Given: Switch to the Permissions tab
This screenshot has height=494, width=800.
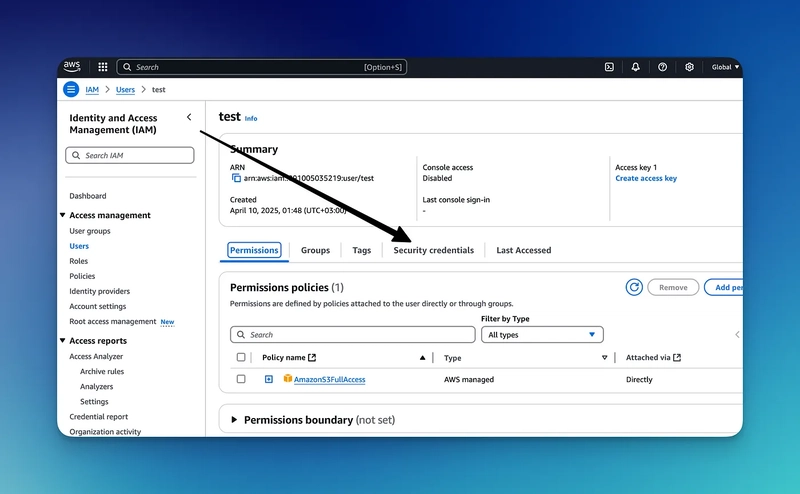Looking at the screenshot, I should [254, 250].
